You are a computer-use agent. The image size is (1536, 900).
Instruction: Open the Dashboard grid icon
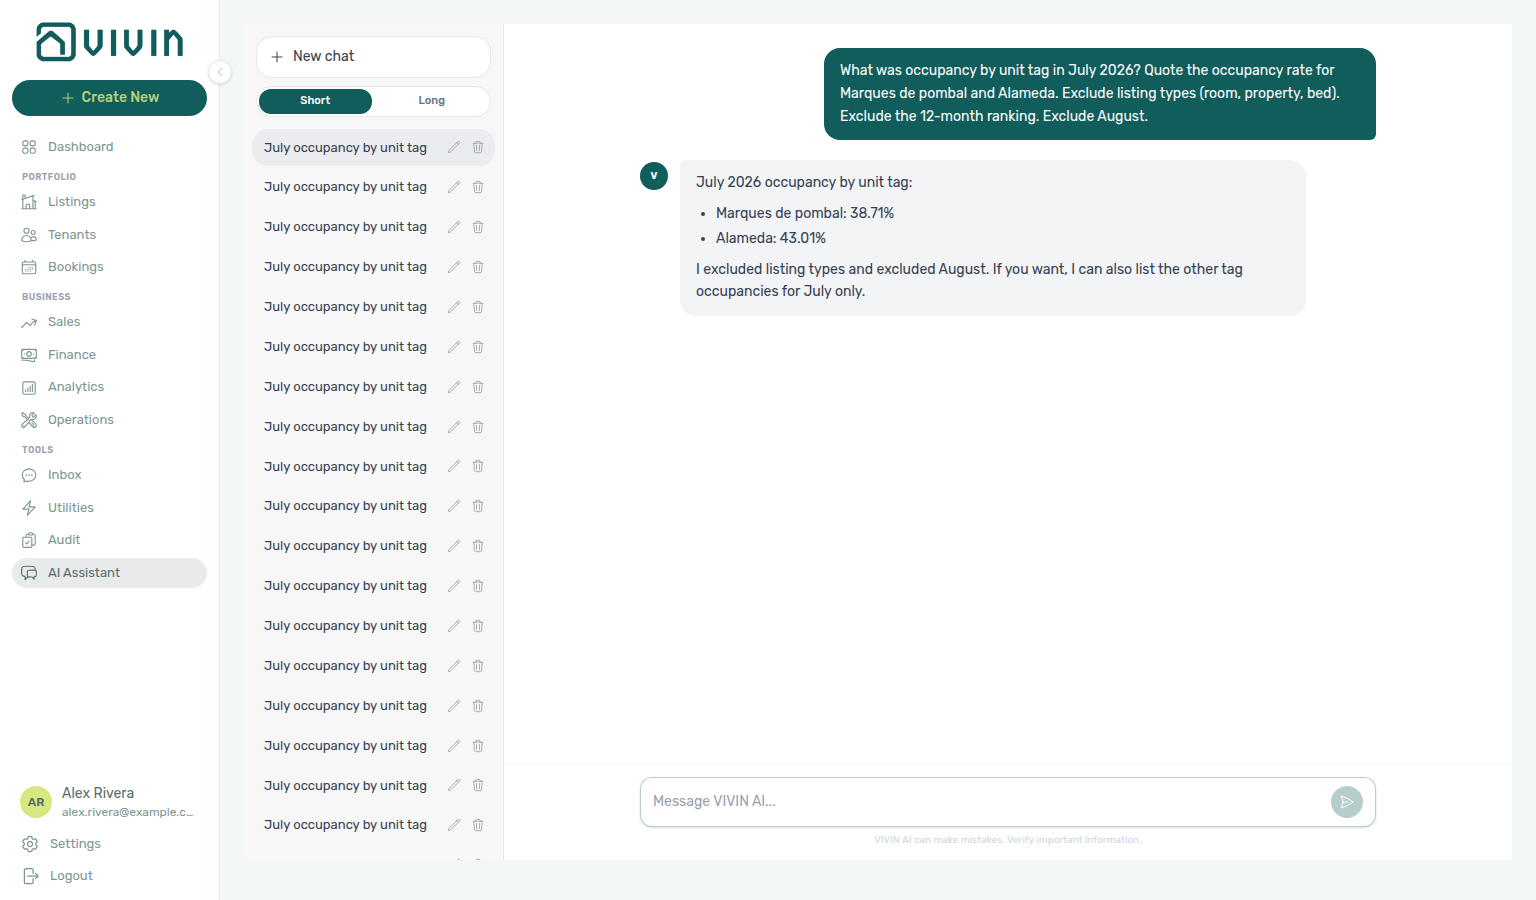point(29,147)
